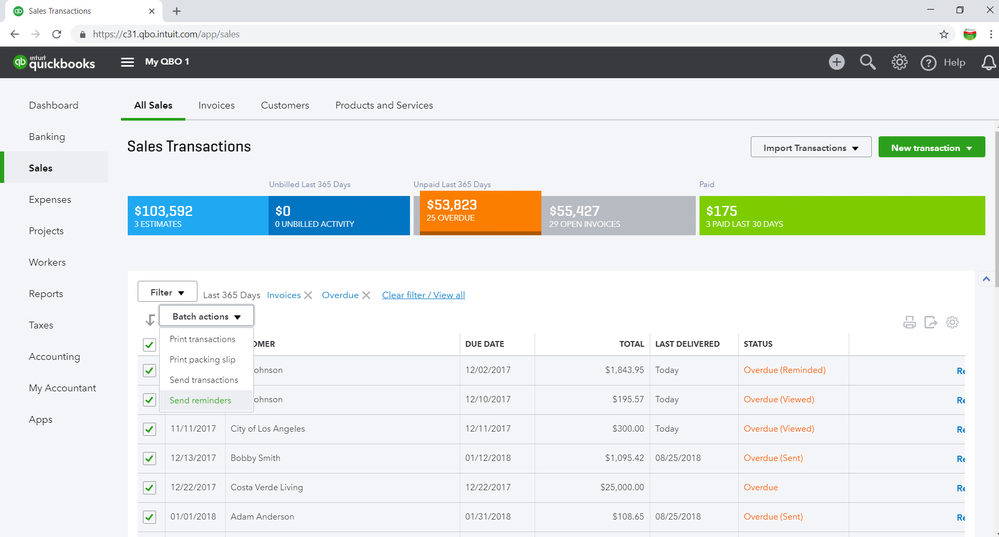
Task: Click the search magnifier icon
Action: point(868,62)
